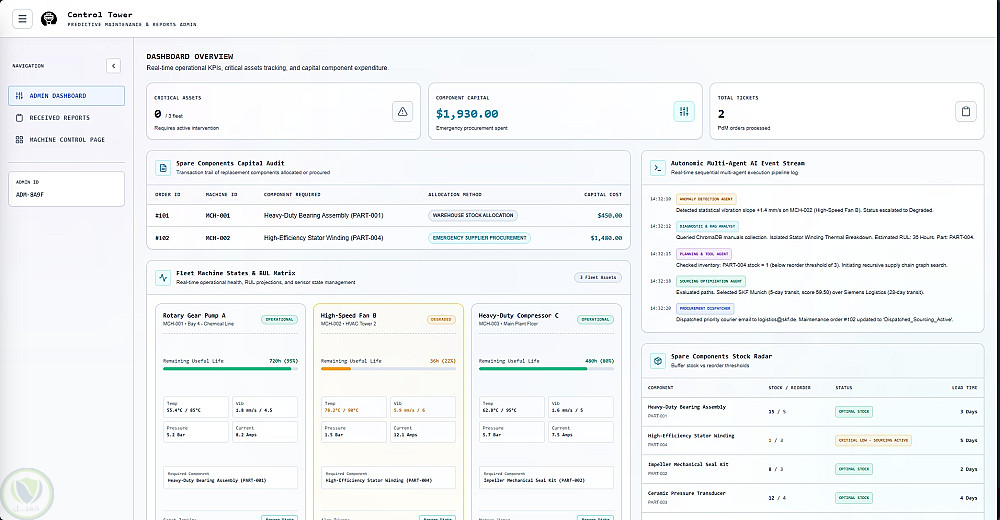Click the Component Capital sliders icon

684,112
